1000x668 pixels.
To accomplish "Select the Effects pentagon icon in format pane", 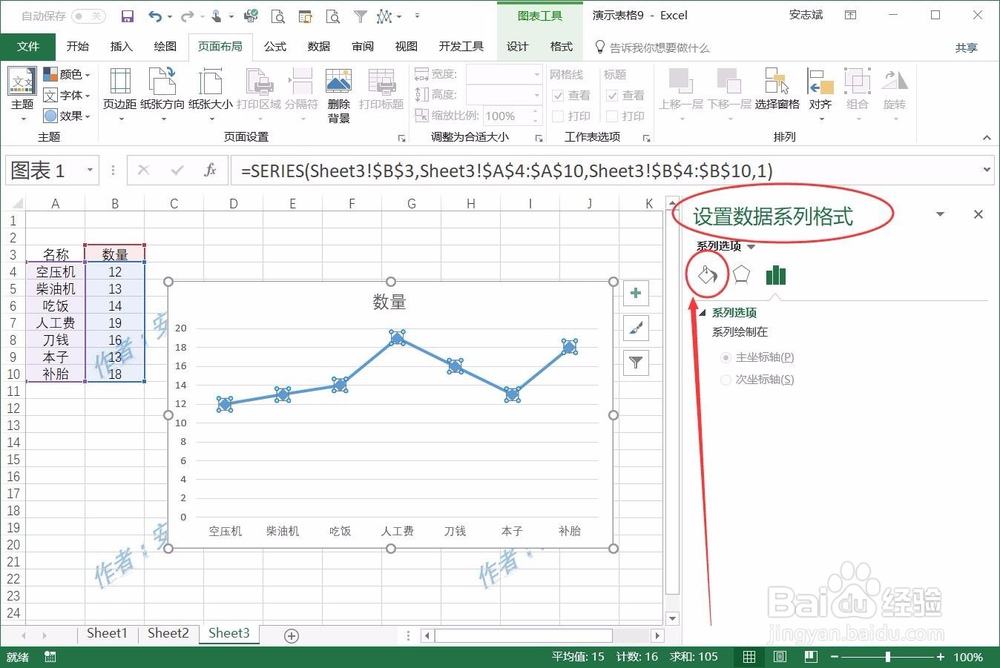I will point(740,274).
